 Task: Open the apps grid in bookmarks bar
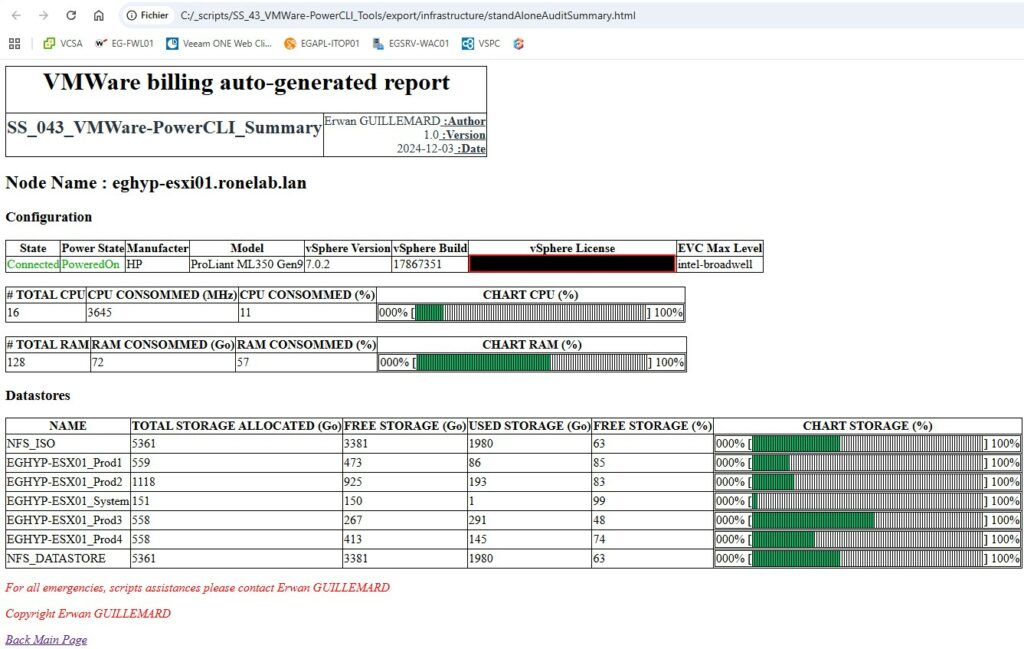click(x=14, y=44)
